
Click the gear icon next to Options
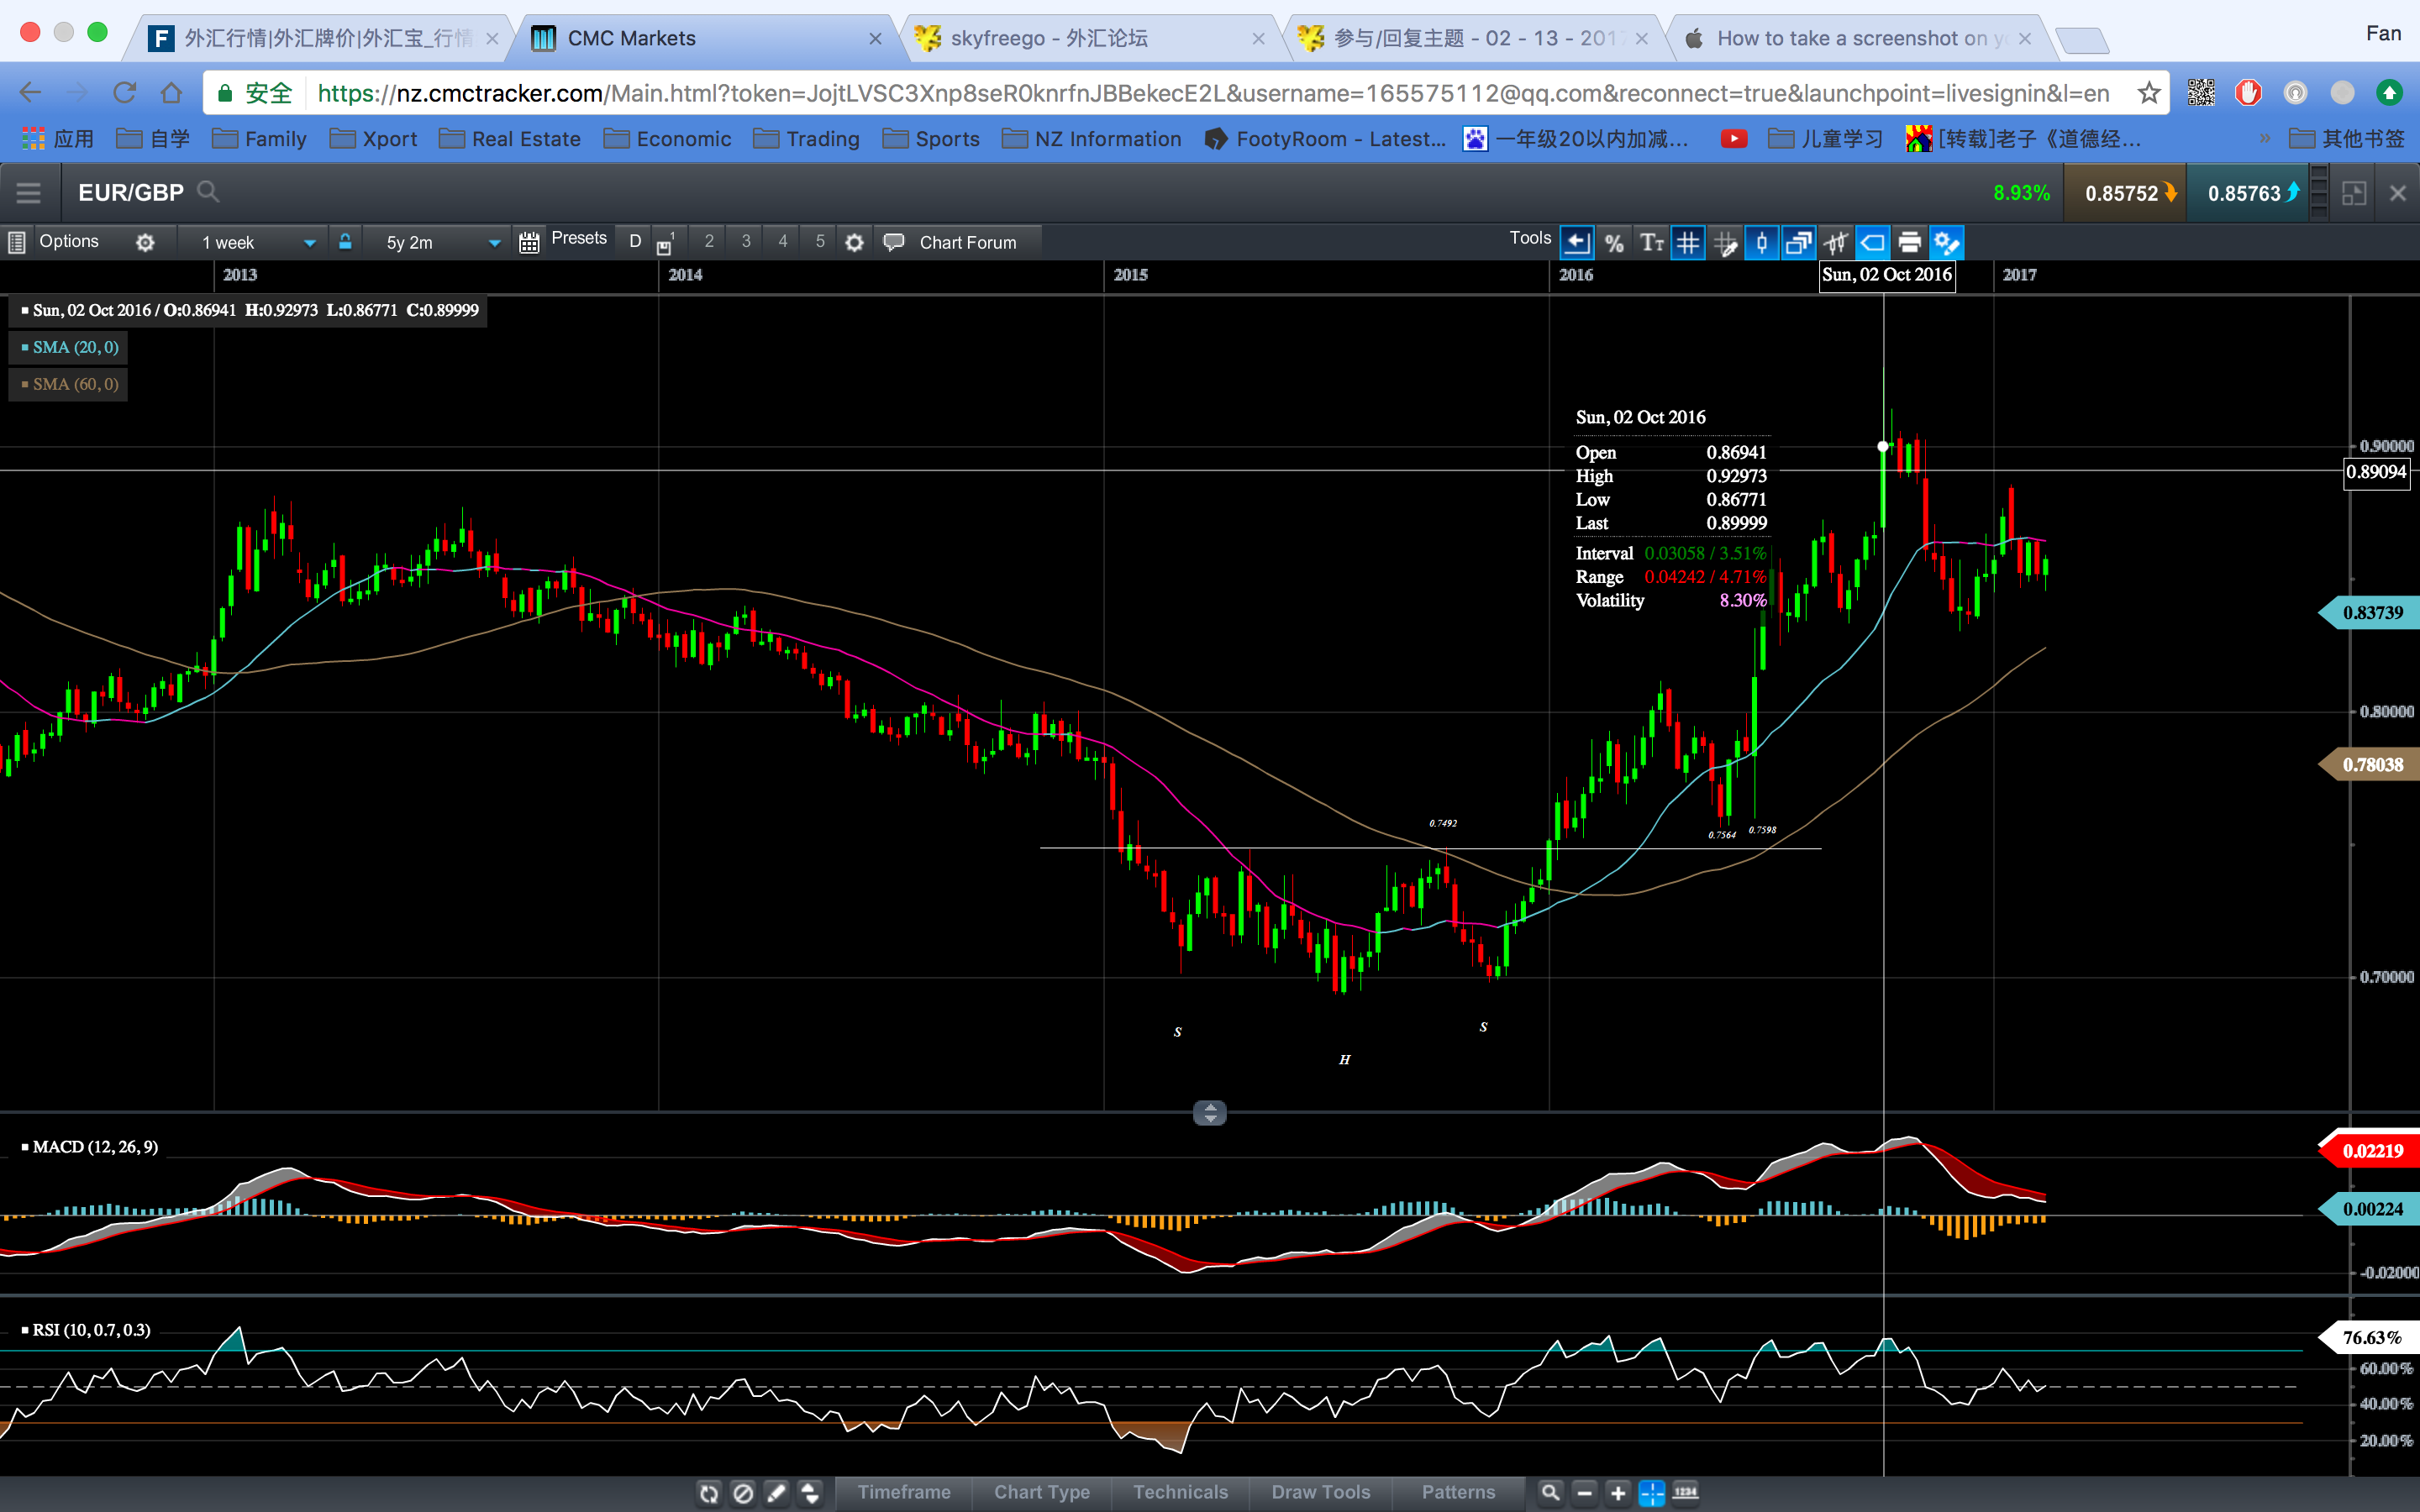[145, 242]
